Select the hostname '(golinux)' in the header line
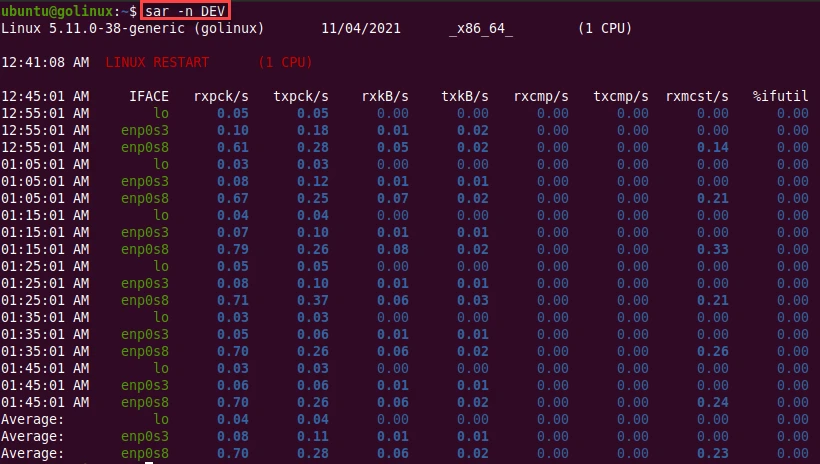 (x=229, y=28)
